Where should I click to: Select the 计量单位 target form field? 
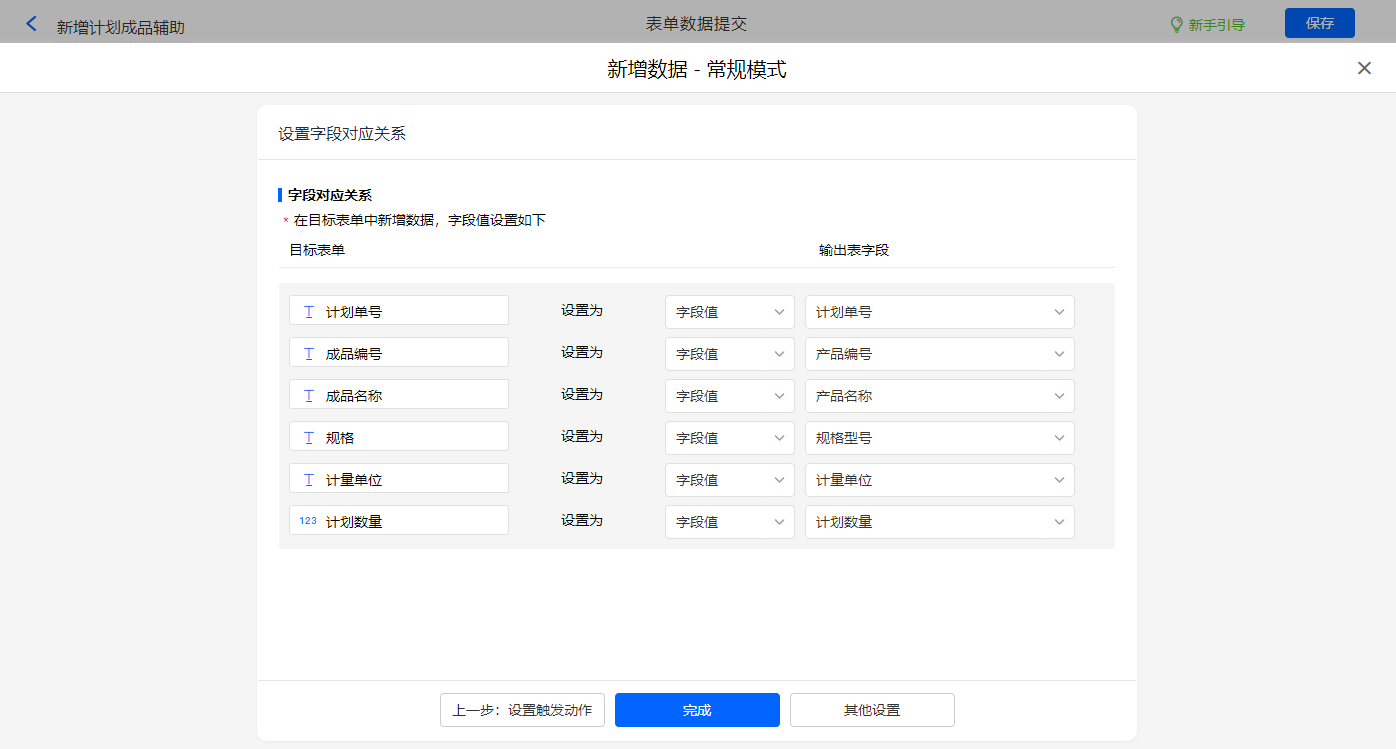point(399,480)
